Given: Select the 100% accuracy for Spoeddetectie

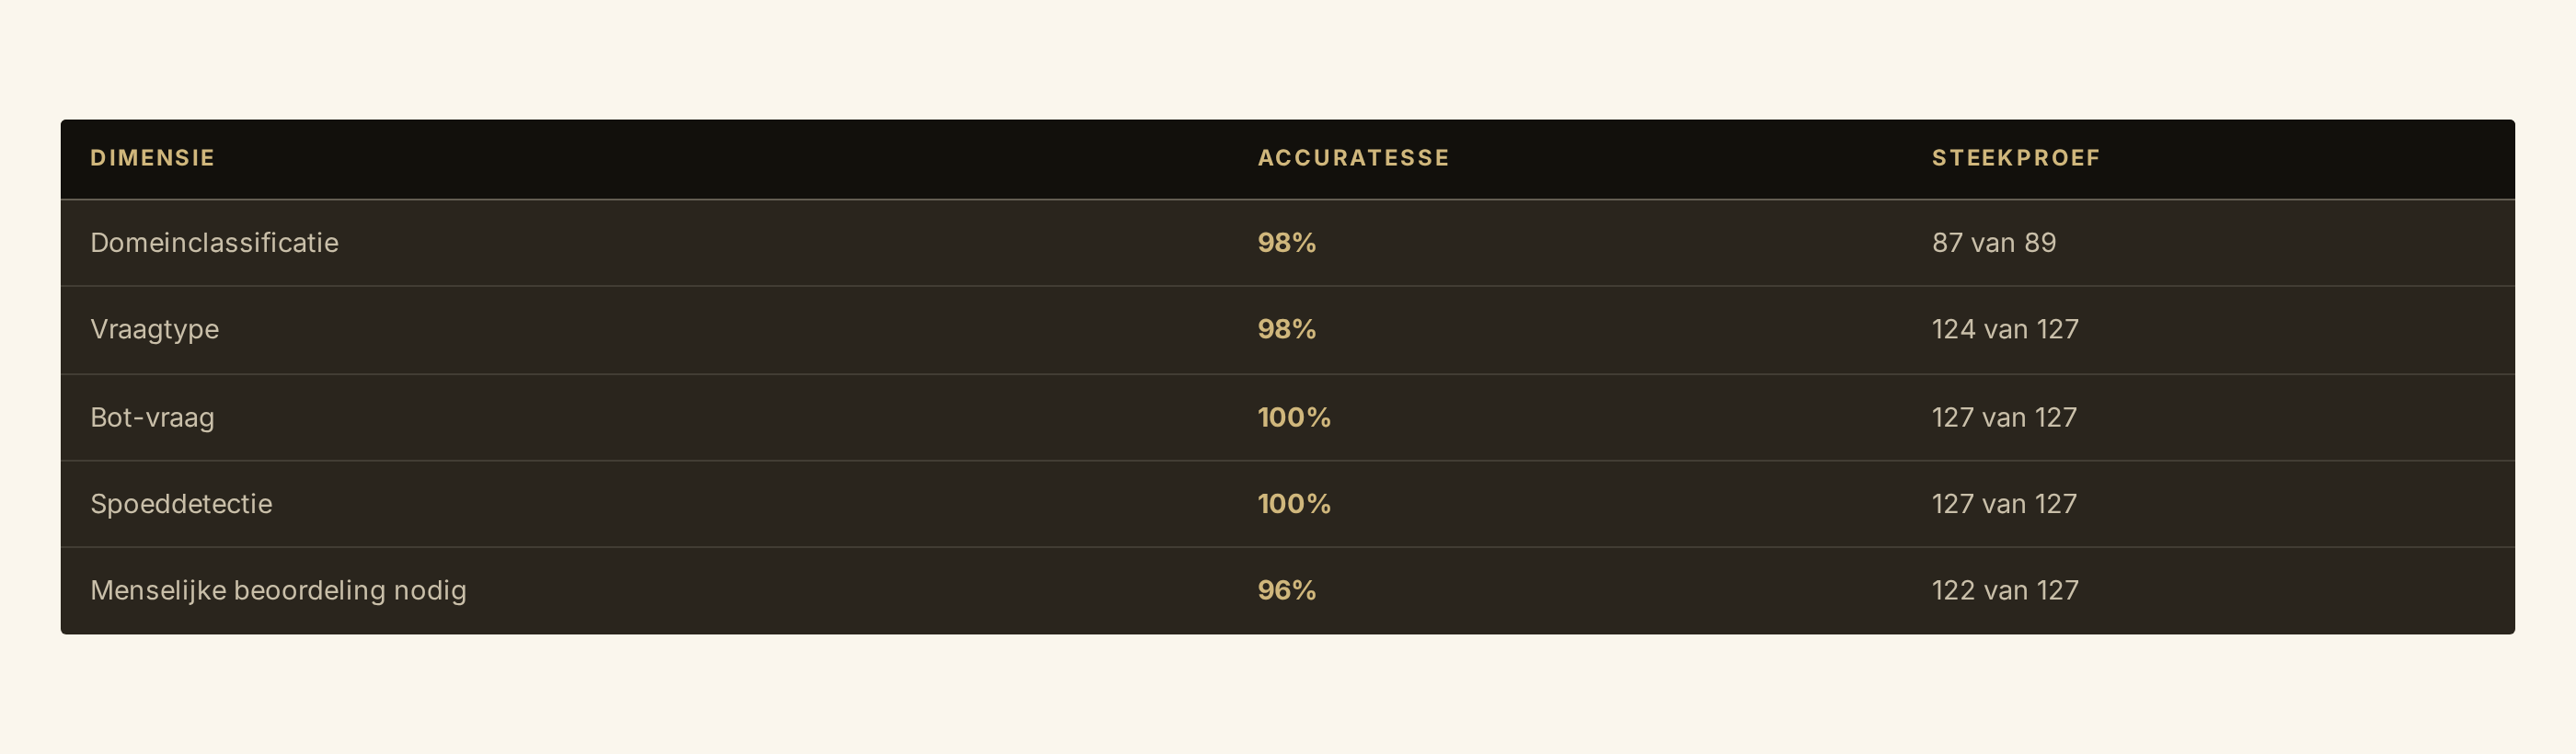Looking at the screenshot, I should pyautogui.click(x=1293, y=504).
